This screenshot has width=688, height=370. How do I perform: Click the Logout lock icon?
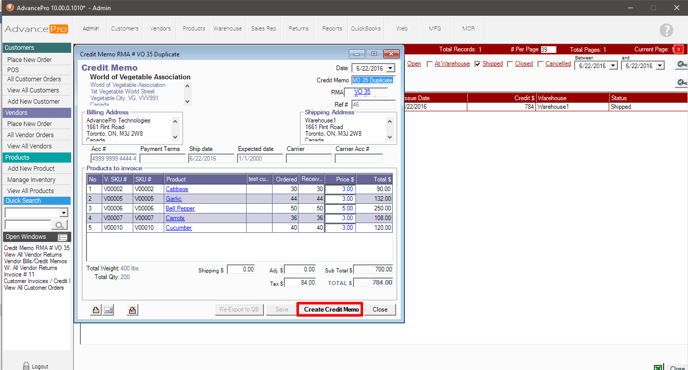[x=26, y=366]
